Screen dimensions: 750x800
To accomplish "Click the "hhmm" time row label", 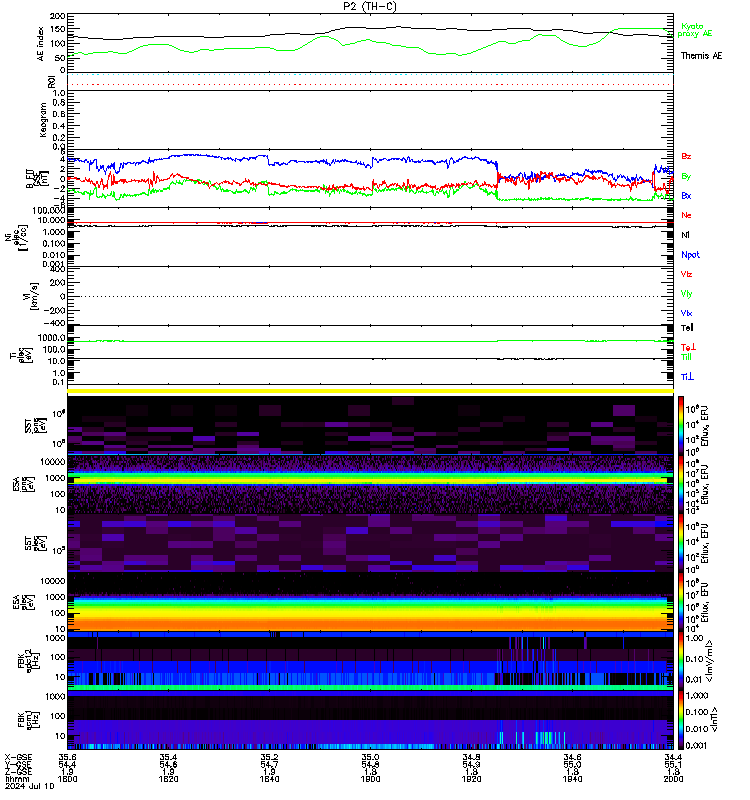I will (15, 779).
